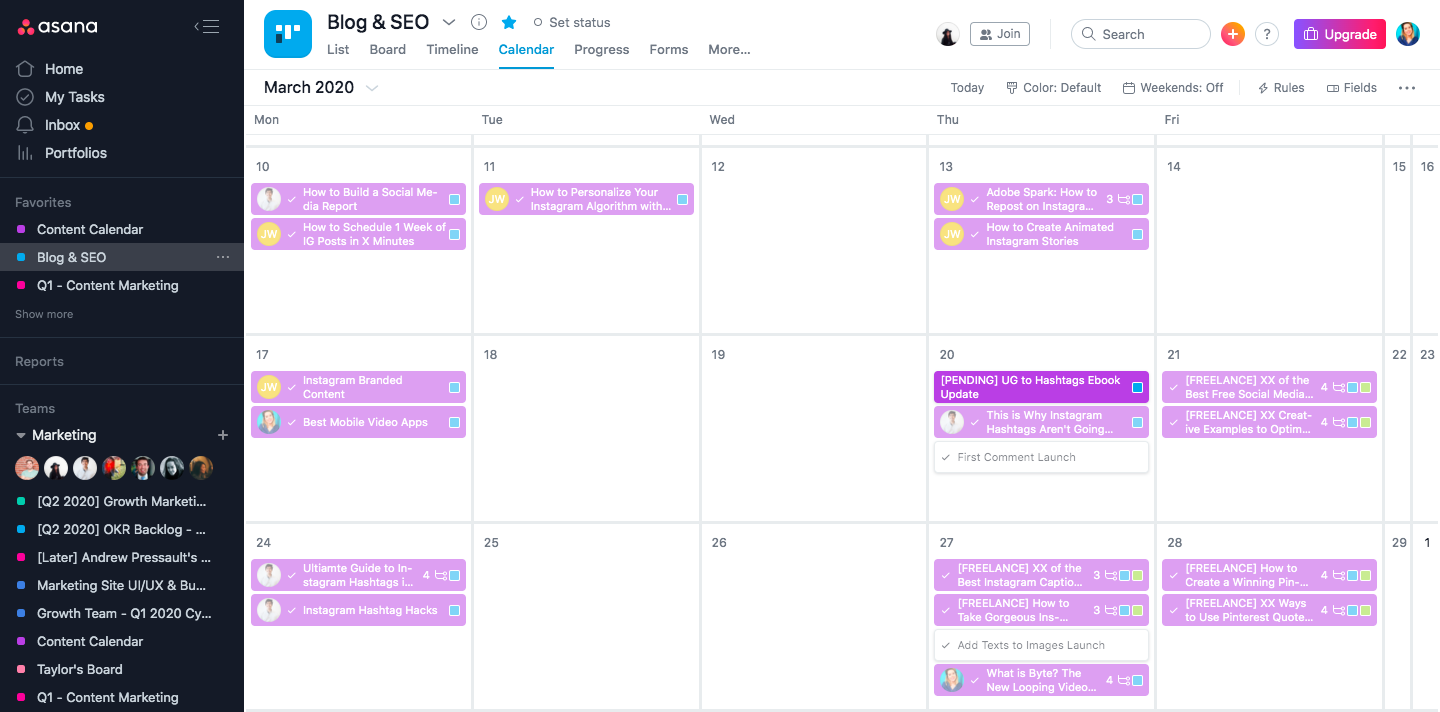
Task: Open Color: Default coloring options
Action: [x=1053, y=87]
